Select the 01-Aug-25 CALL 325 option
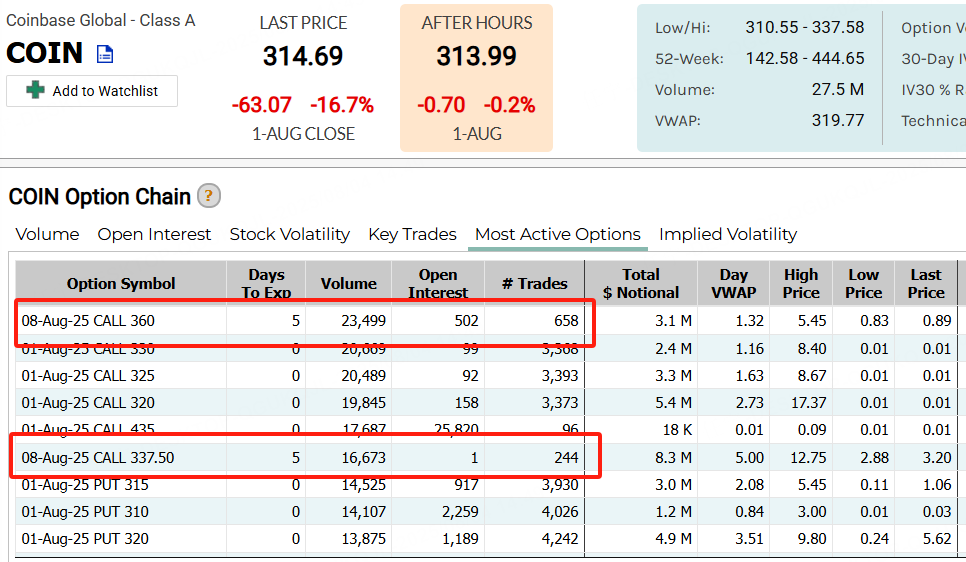 point(88,376)
